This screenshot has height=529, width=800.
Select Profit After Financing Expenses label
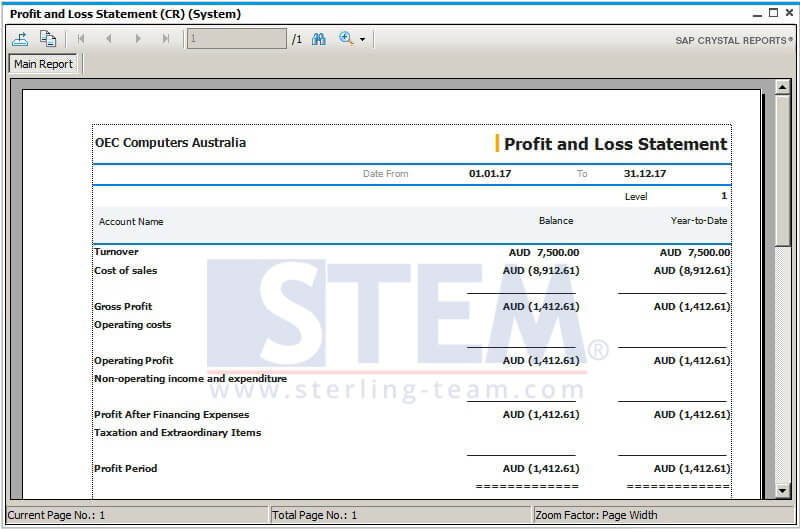pyautogui.click(x=171, y=415)
